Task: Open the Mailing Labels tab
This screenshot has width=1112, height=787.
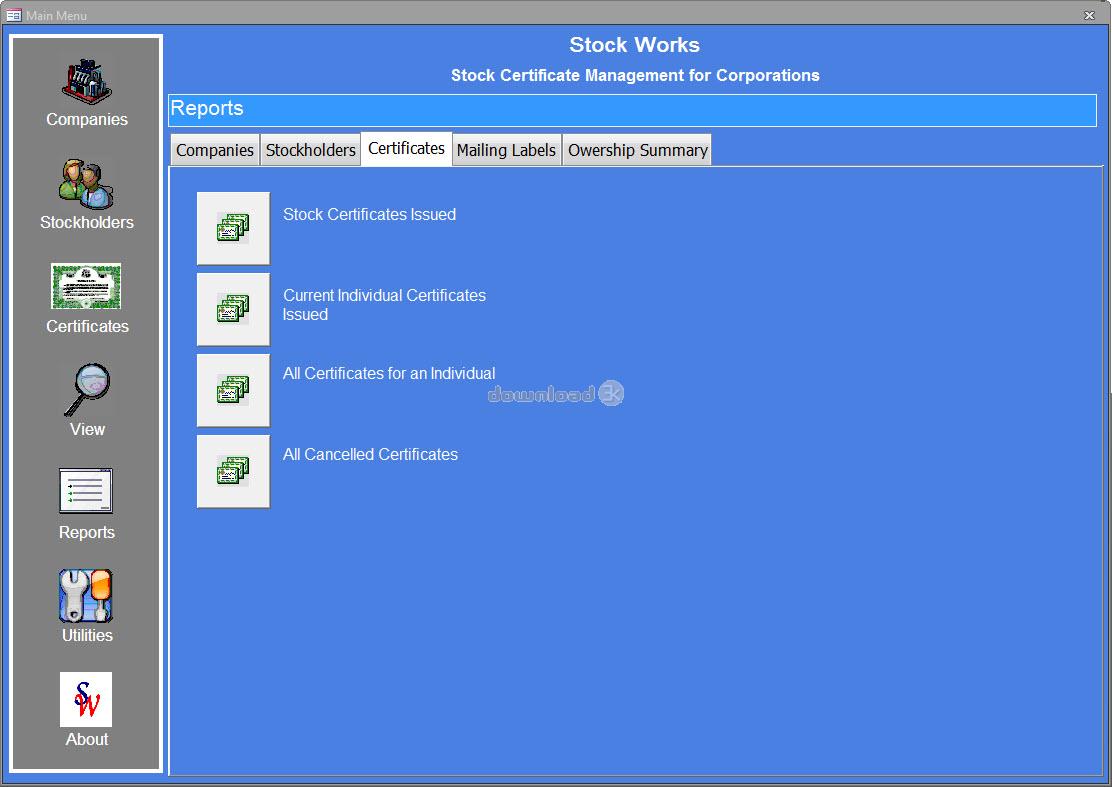Action: 506,150
